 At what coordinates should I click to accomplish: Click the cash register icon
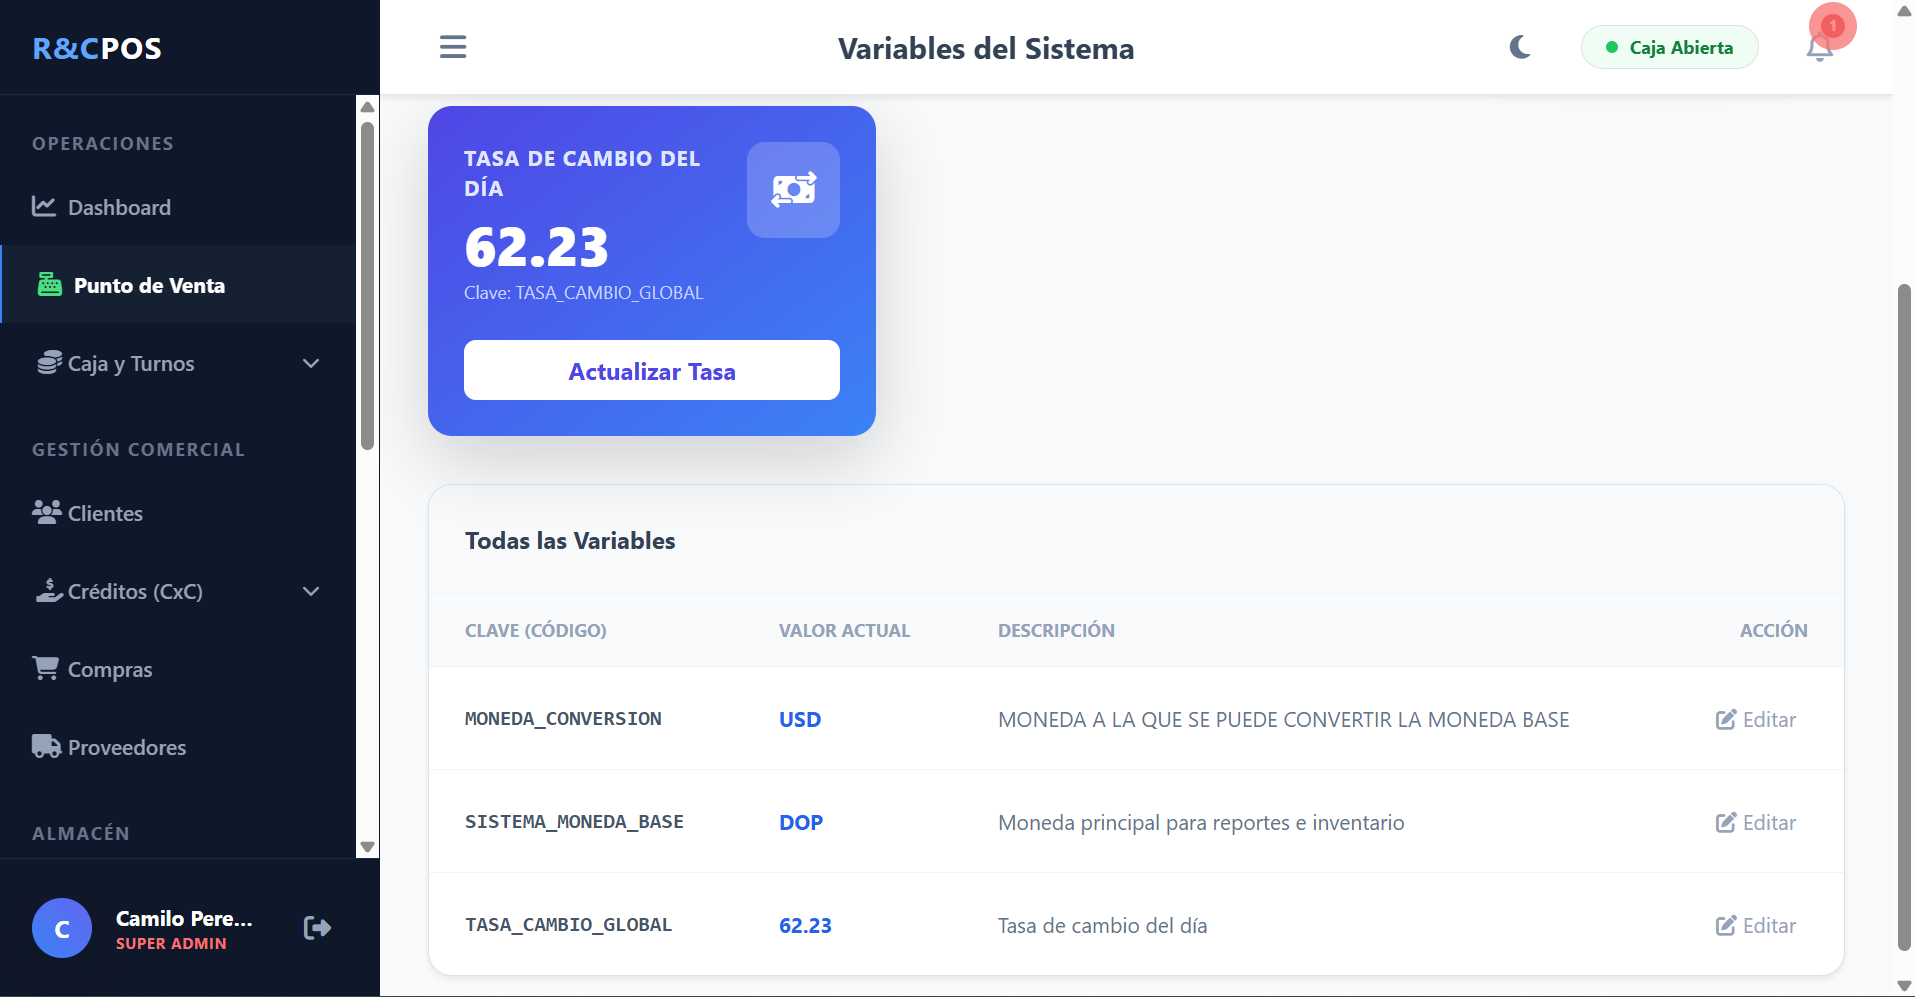pyautogui.click(x=49, y=285)
